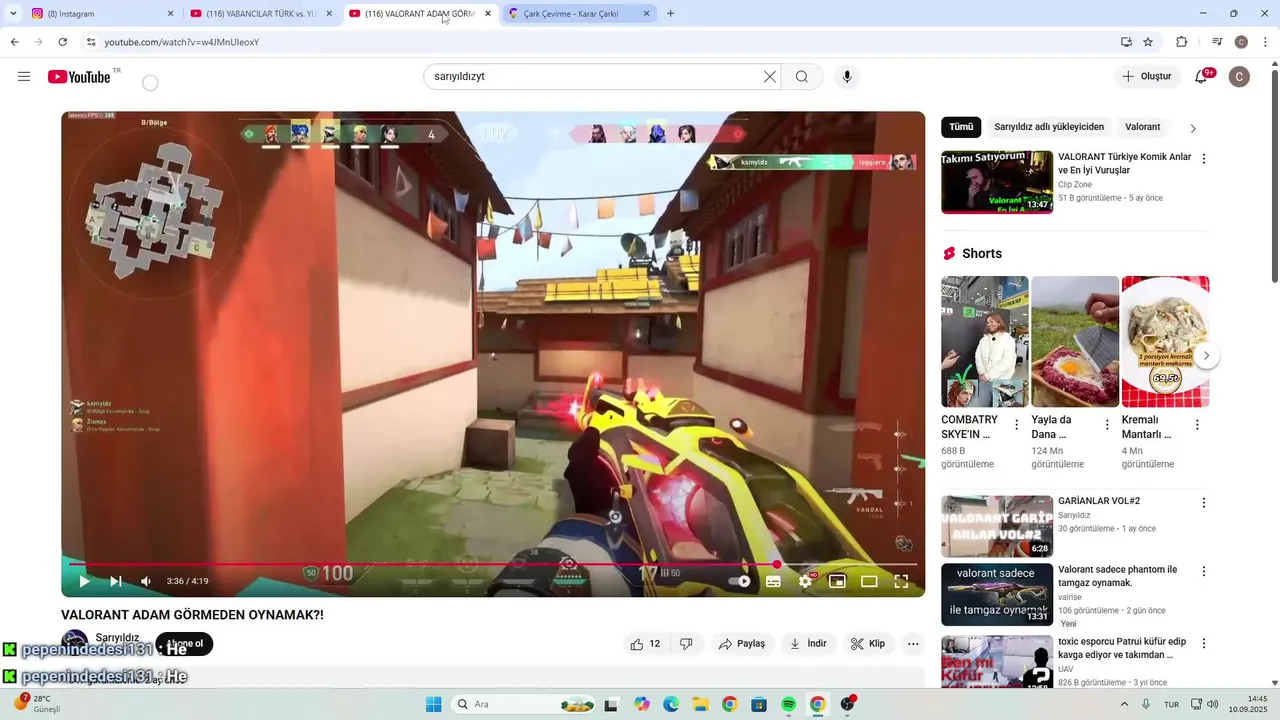Open options for COMBATRY SKYE'IN short
This screenshot has height=720, width=1280.
tap(1017, 425)
